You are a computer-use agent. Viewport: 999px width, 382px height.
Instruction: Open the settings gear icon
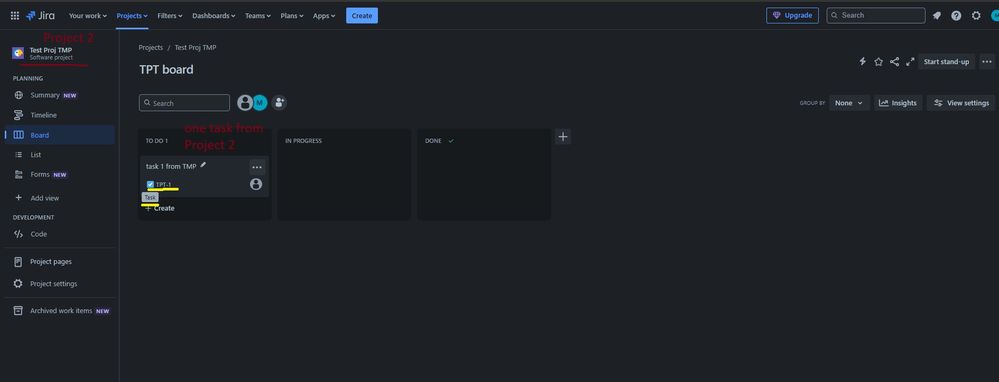pos(976,16)
